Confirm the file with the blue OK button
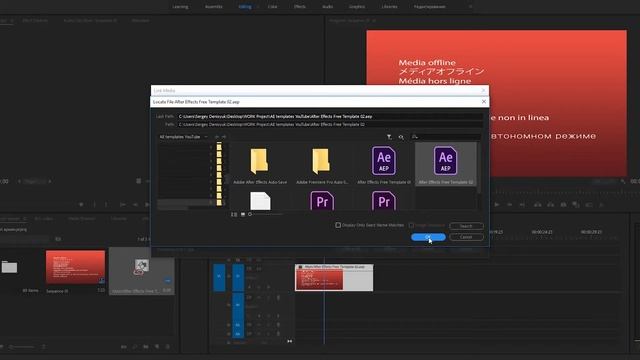This screenshot has width=640, height=360. [x=428, y=237]
